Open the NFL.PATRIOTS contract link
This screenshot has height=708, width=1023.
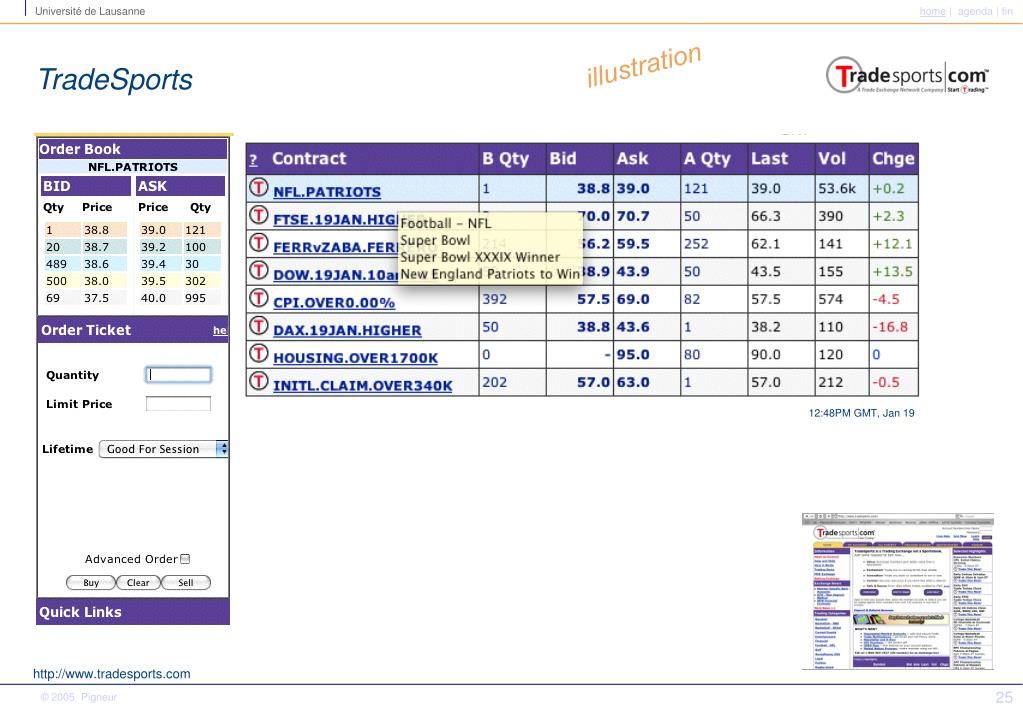point(327,192)
